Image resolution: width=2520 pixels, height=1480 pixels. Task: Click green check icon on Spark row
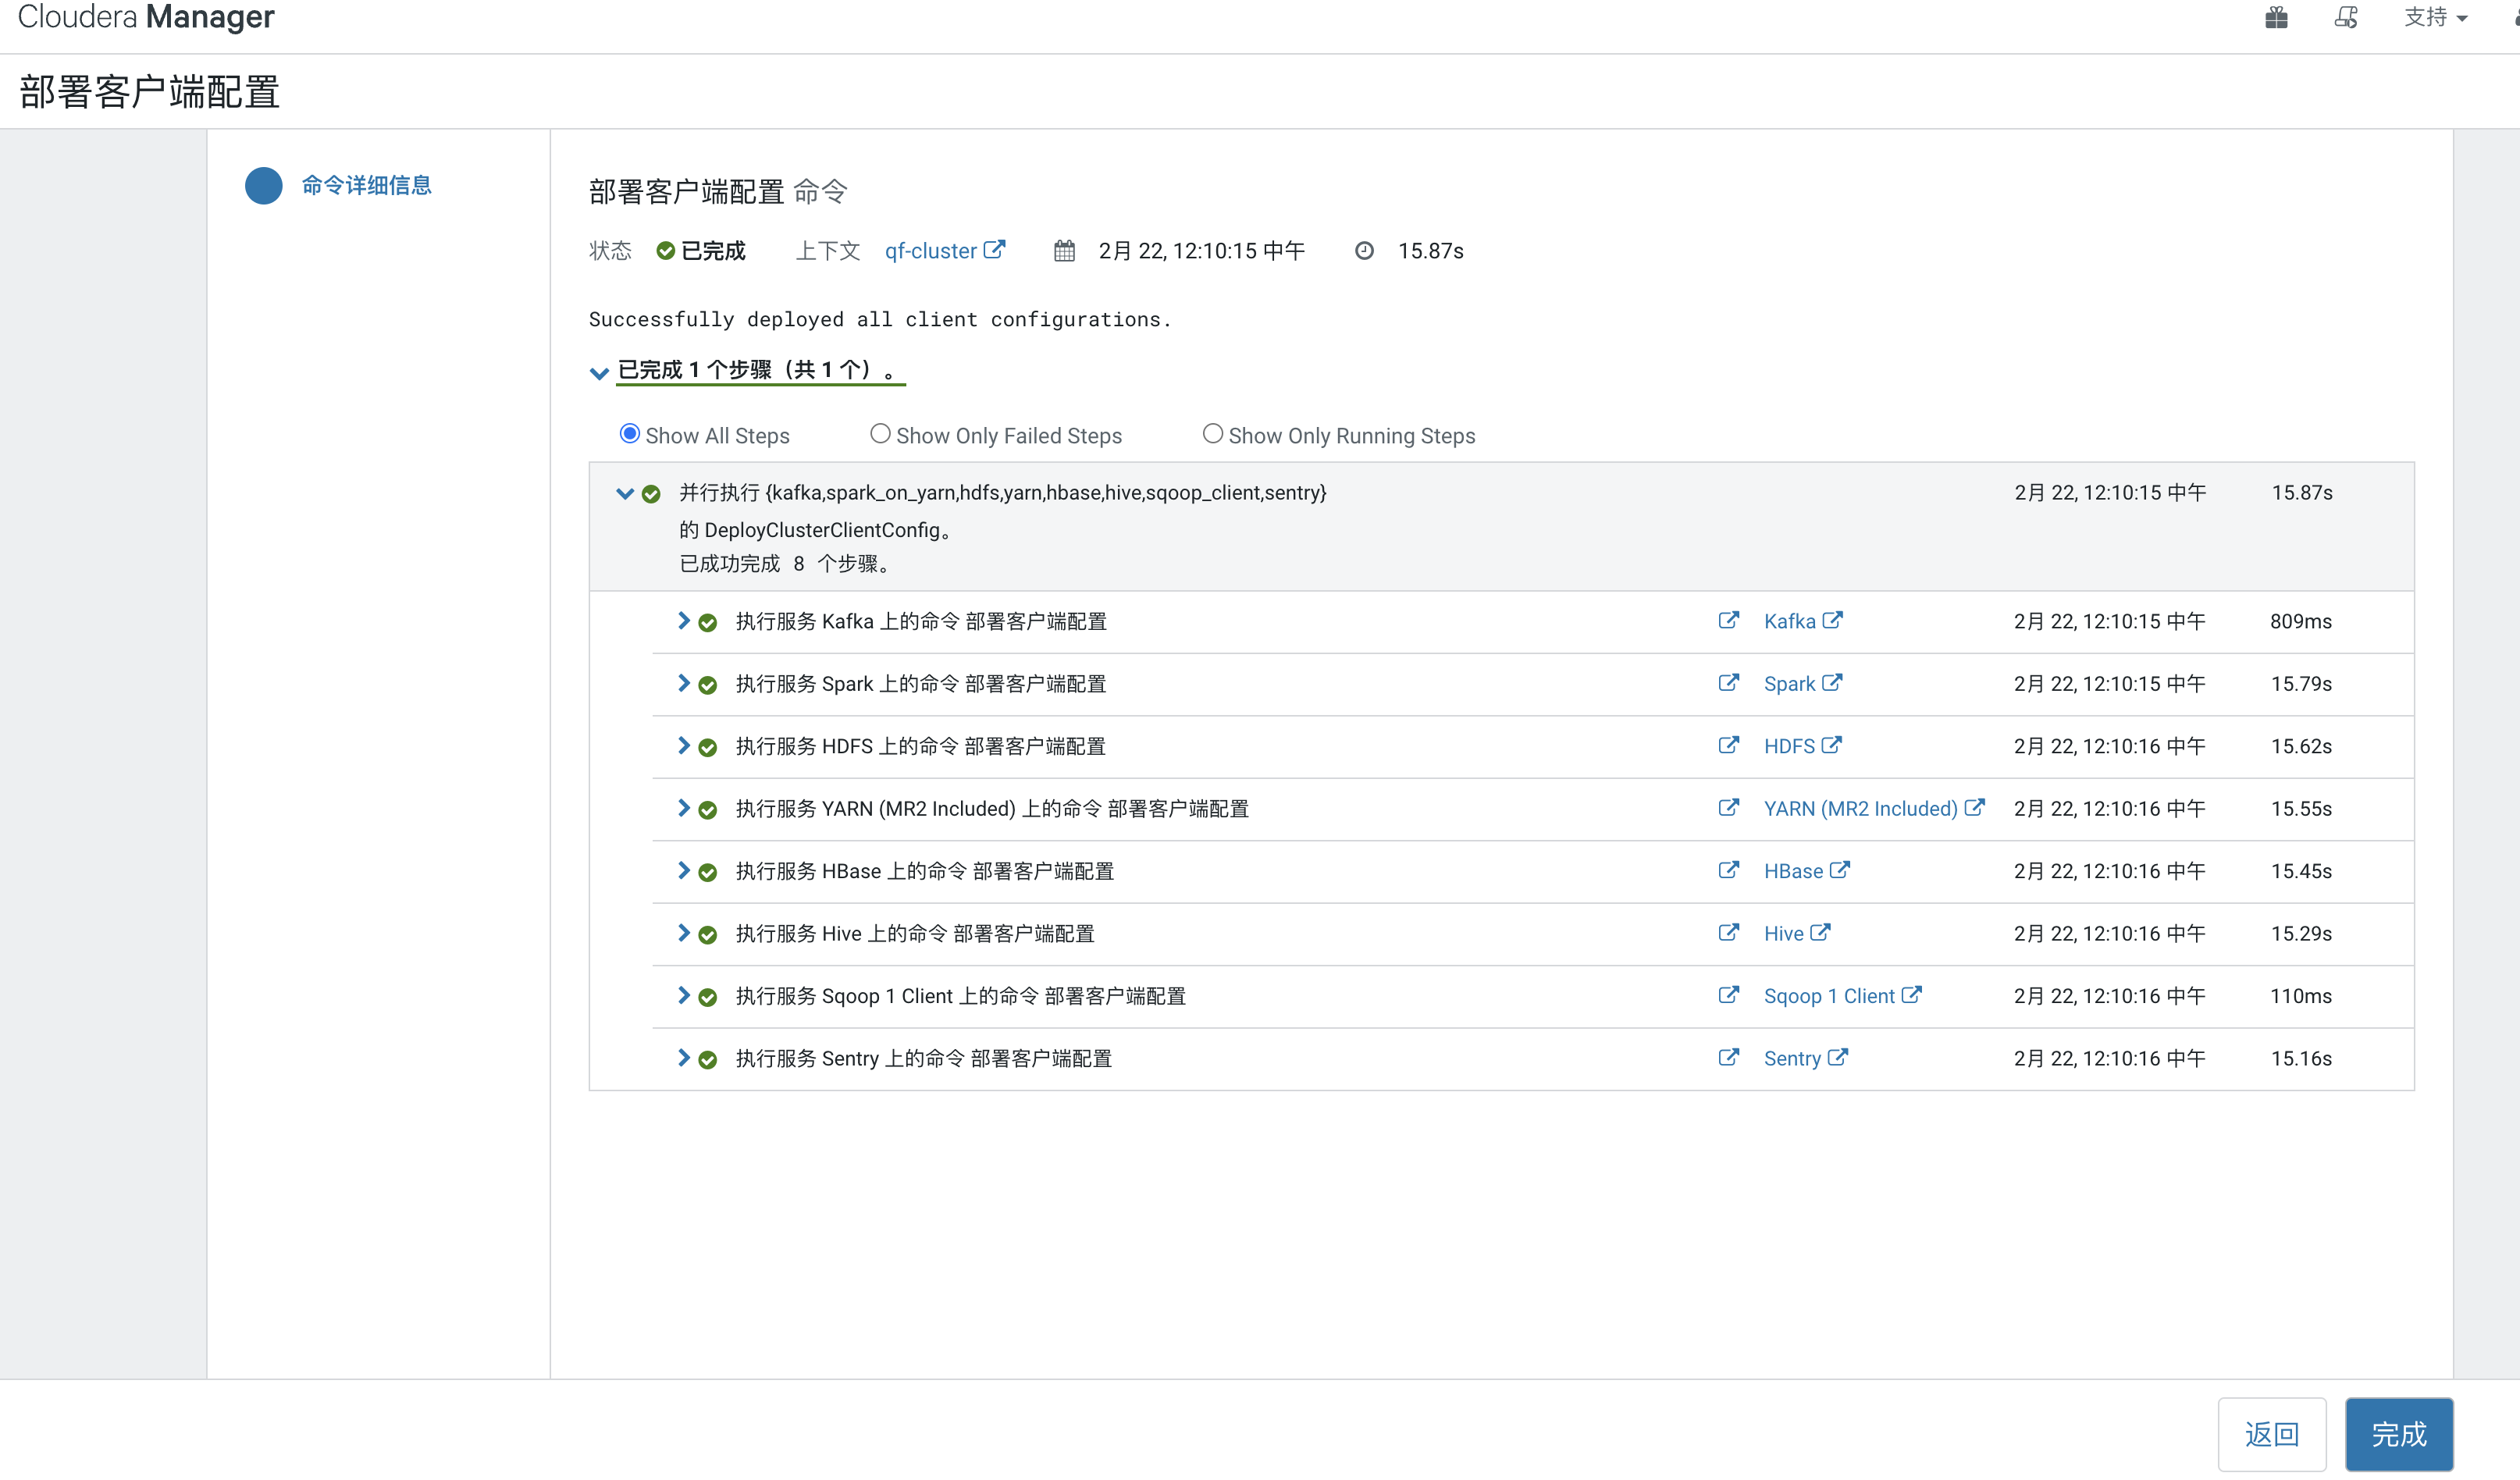708,685
